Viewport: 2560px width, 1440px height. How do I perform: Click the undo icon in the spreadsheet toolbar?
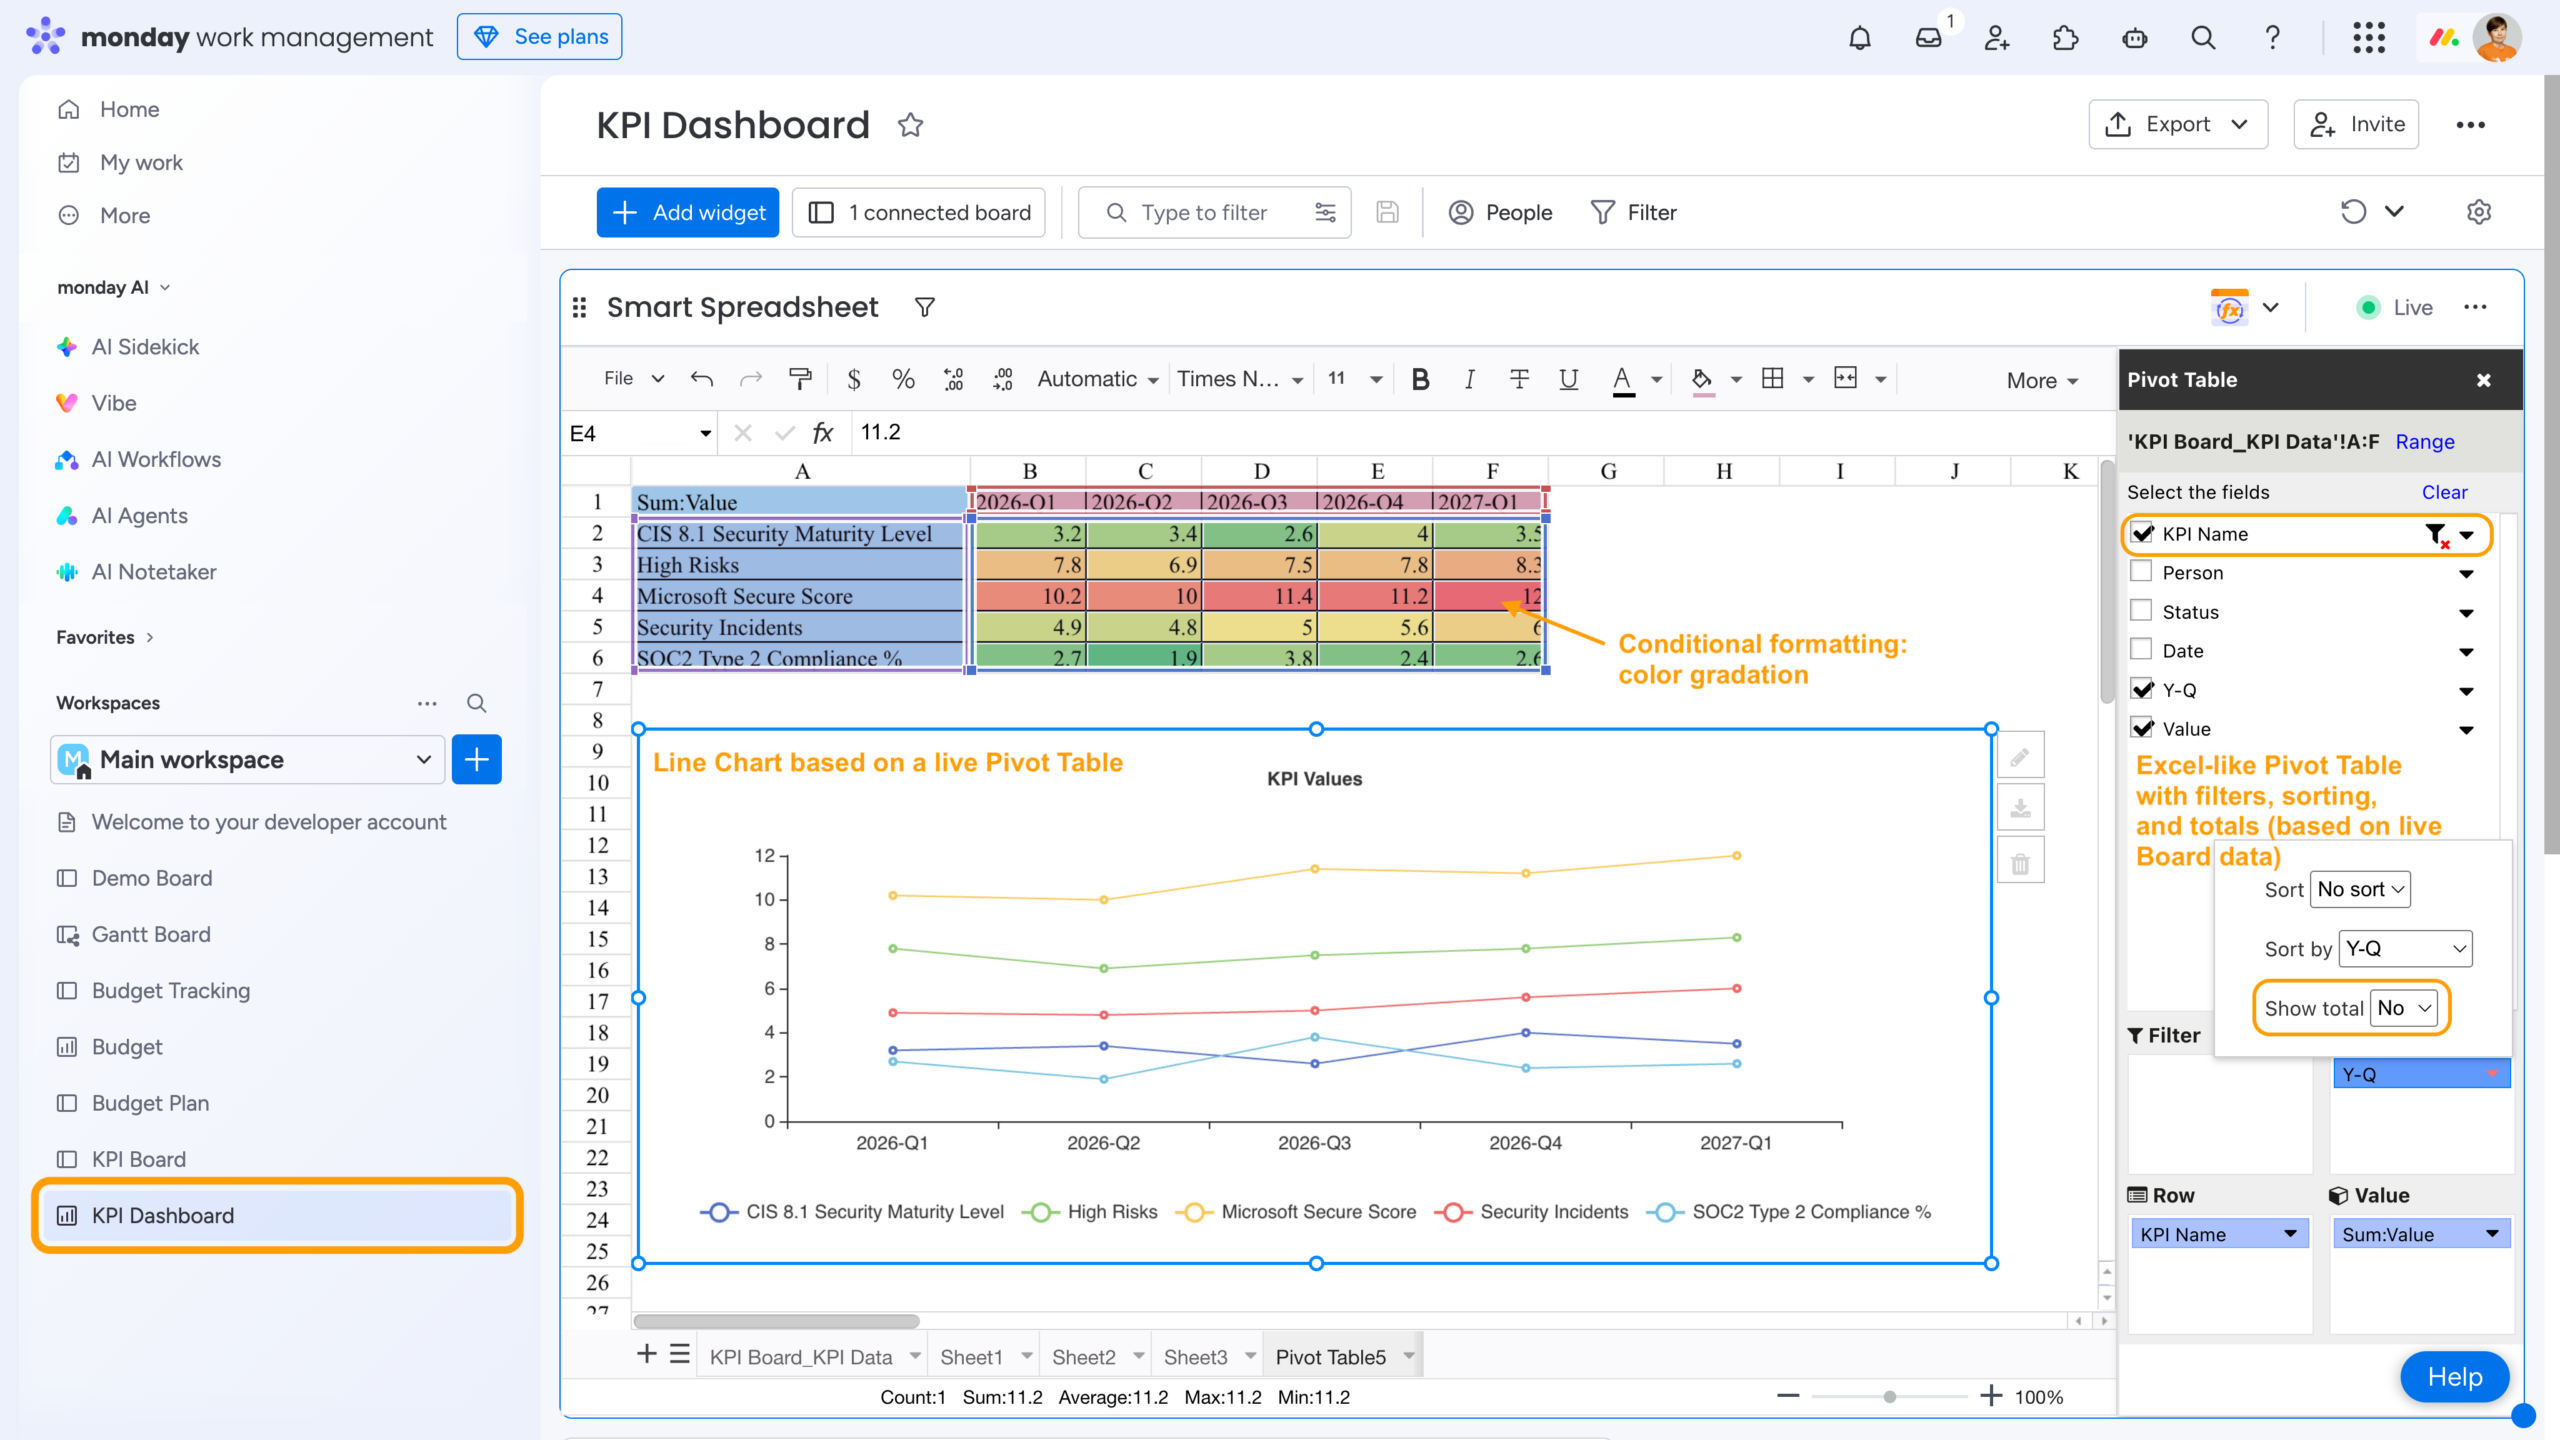pos(701,379)
